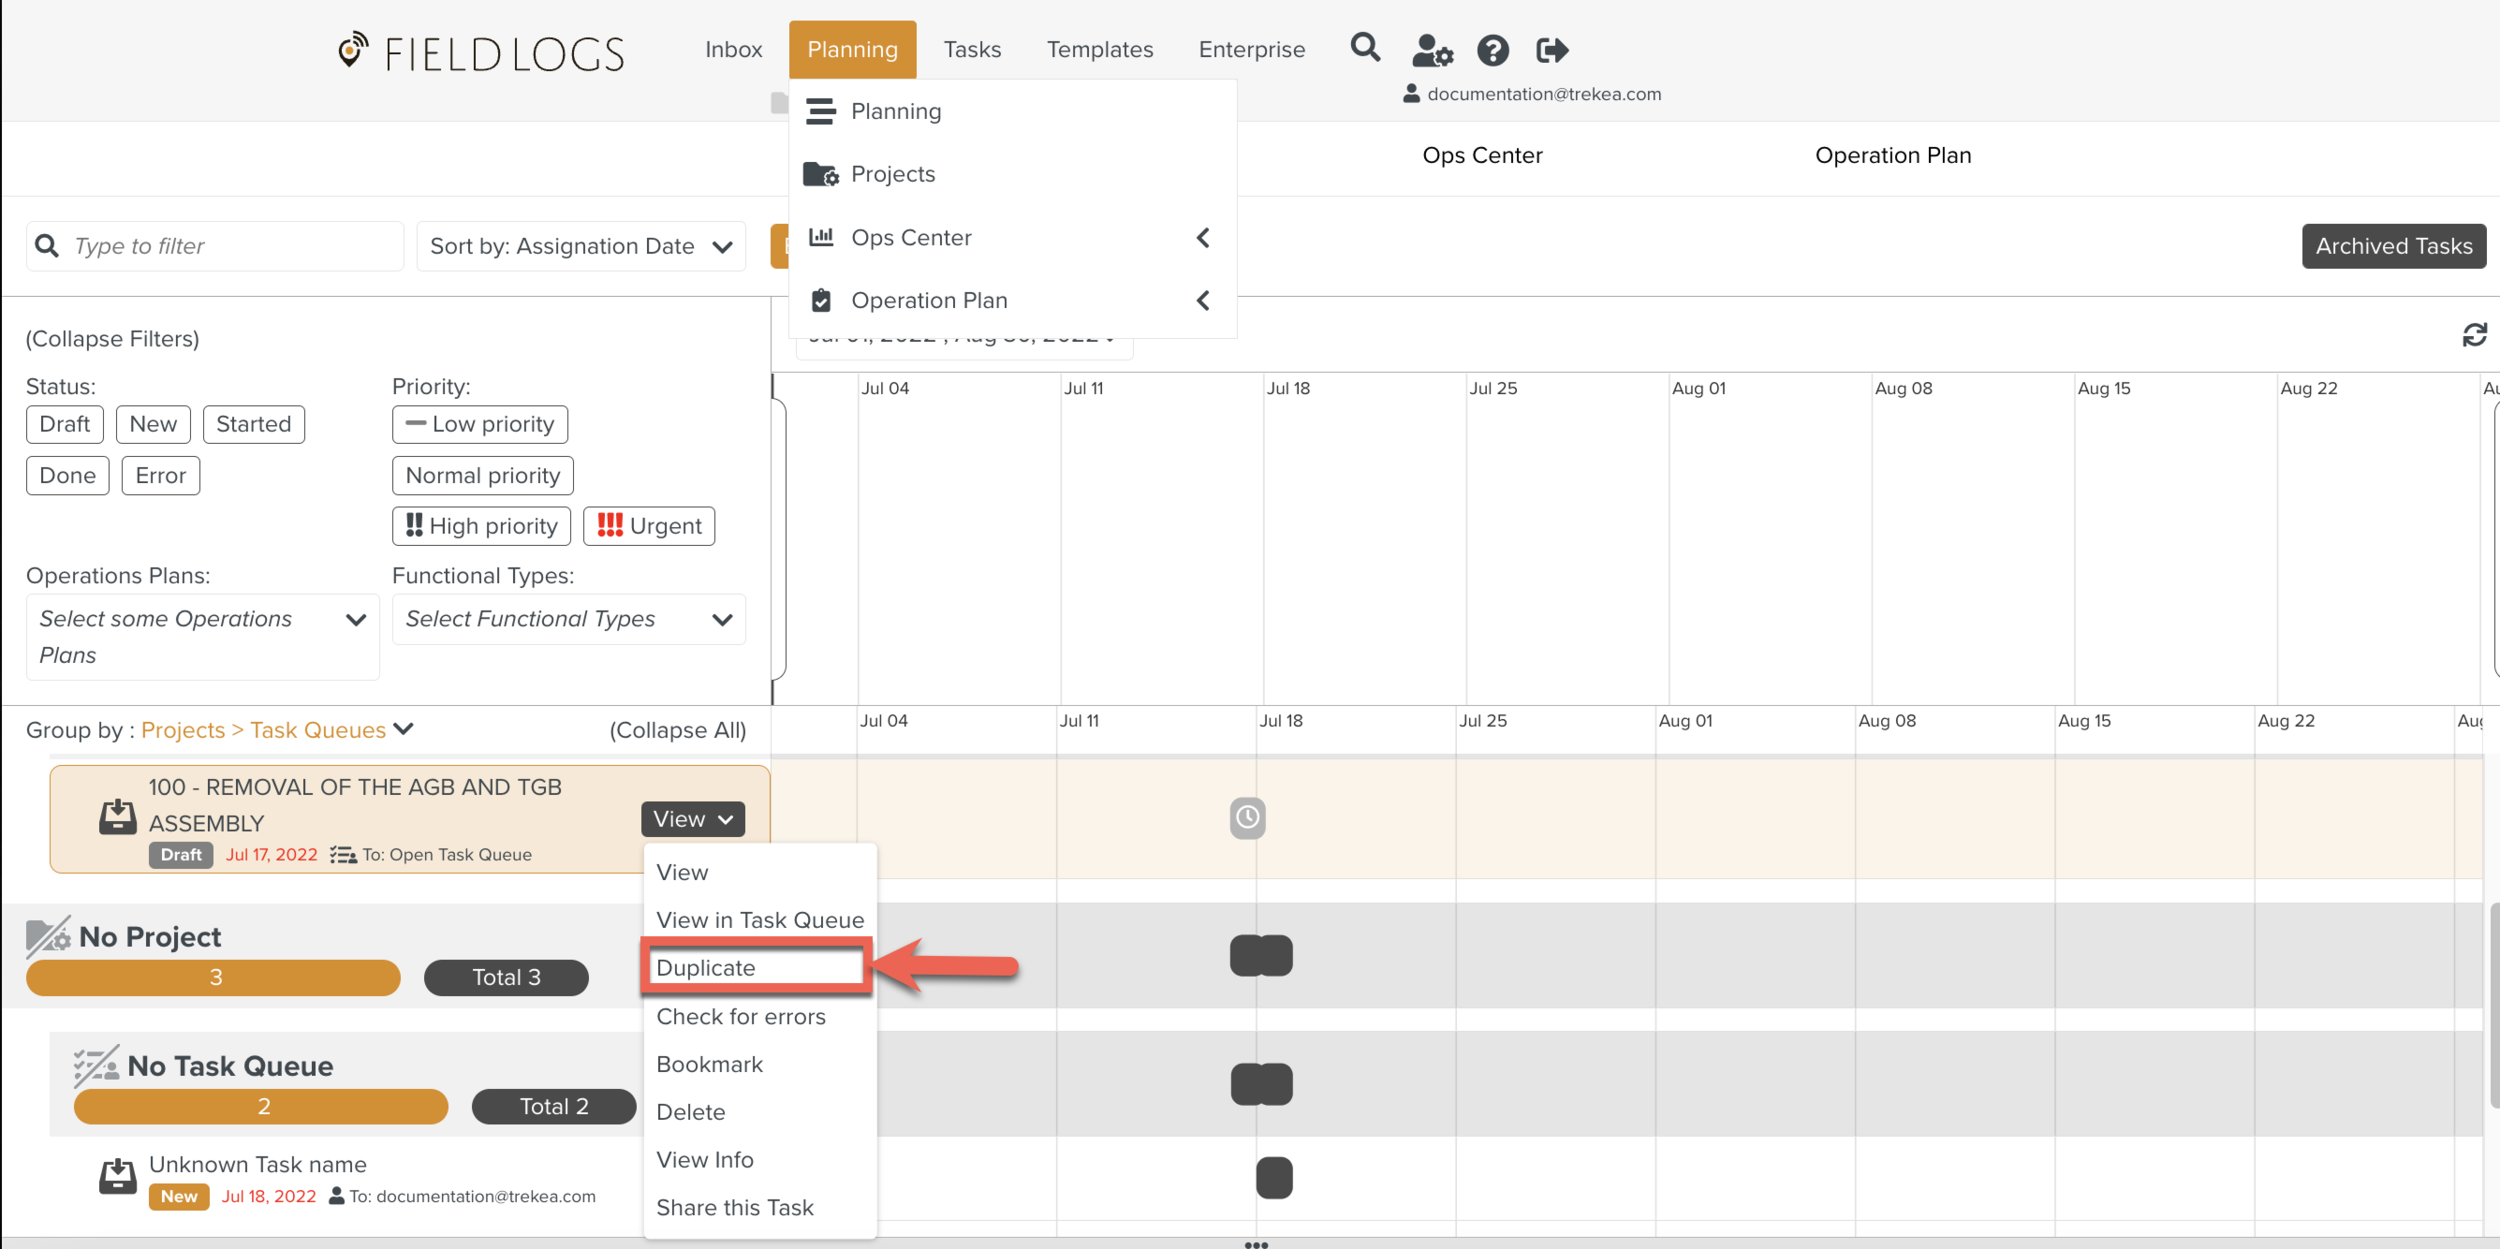
Task: Click the help question mark icon
Action: tap(1492, 50)
